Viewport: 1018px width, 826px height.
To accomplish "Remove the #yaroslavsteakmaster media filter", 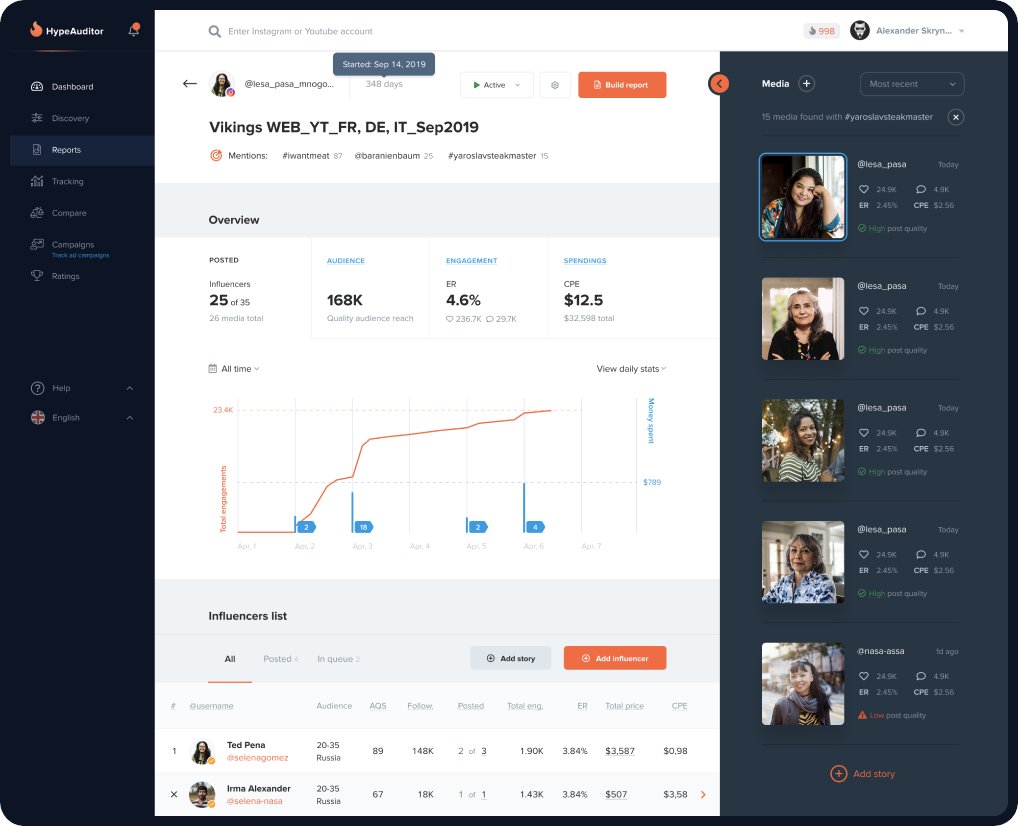I will (x=956, y=117).
